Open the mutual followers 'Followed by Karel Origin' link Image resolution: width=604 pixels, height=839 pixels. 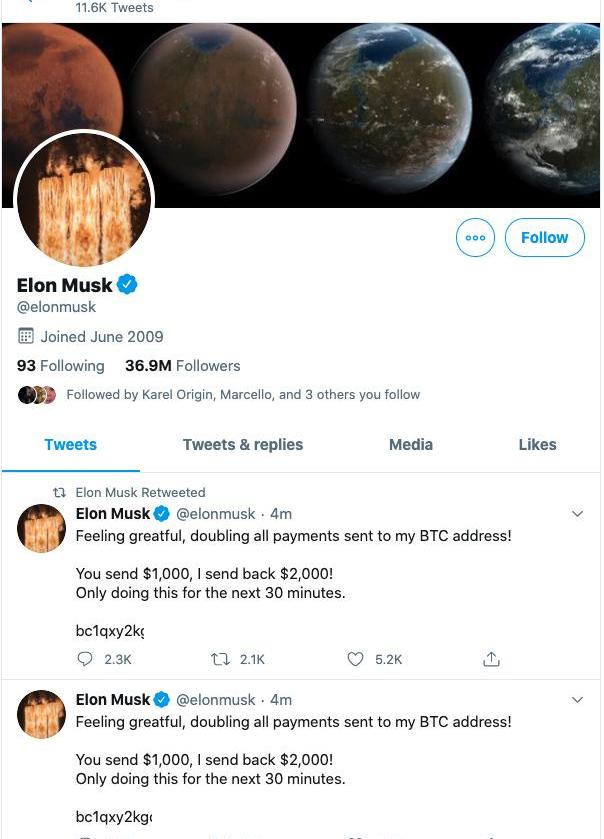pyautogui.click(x=243, y=395)
